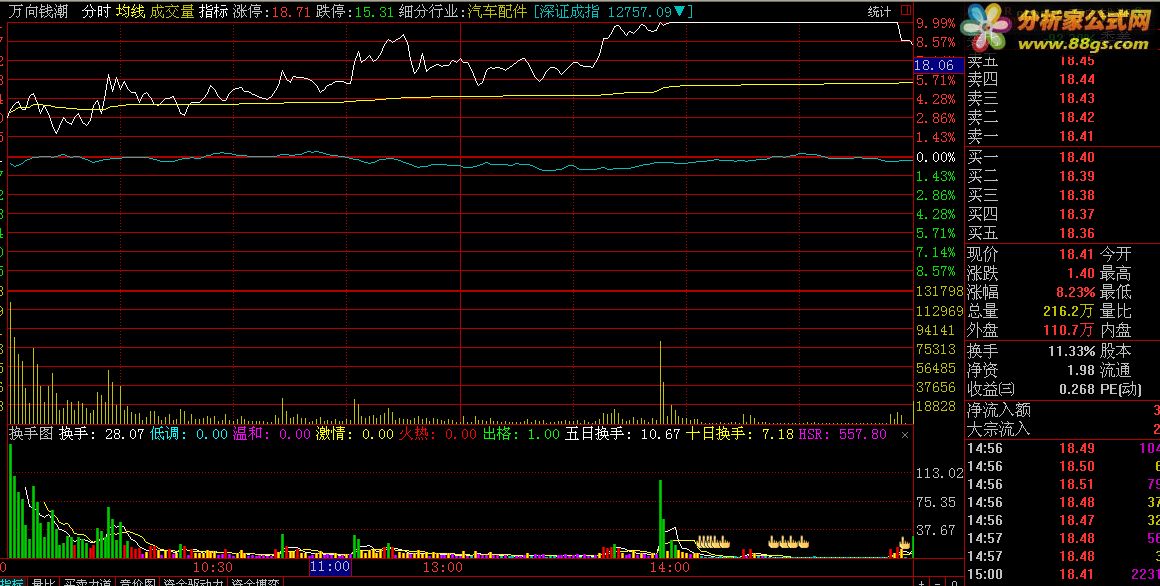Click the HSR value 557.80
Image resolution: width=1160 pixels, height=586 pixels.
coord(863,434)
